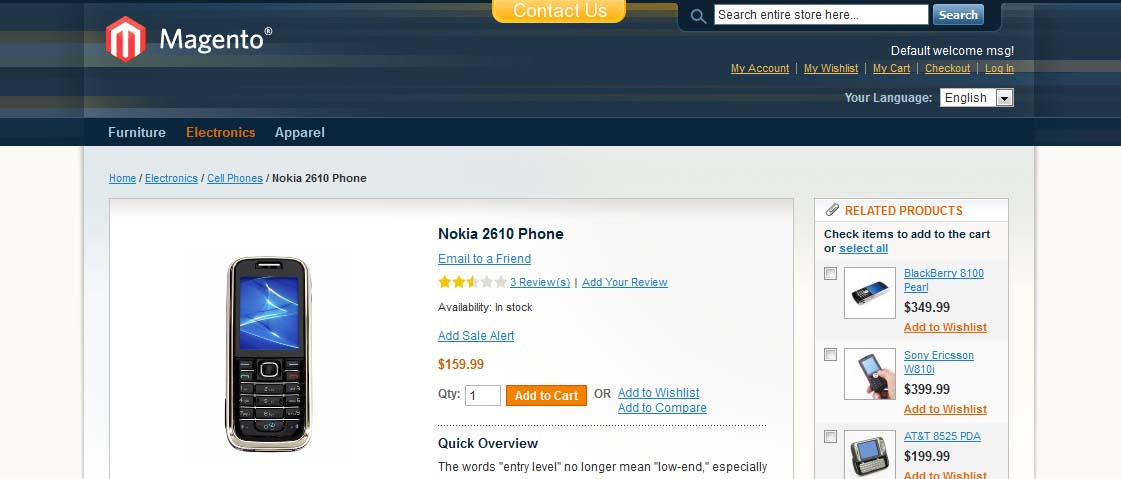Click the Nokia 2610 product image

268,353
